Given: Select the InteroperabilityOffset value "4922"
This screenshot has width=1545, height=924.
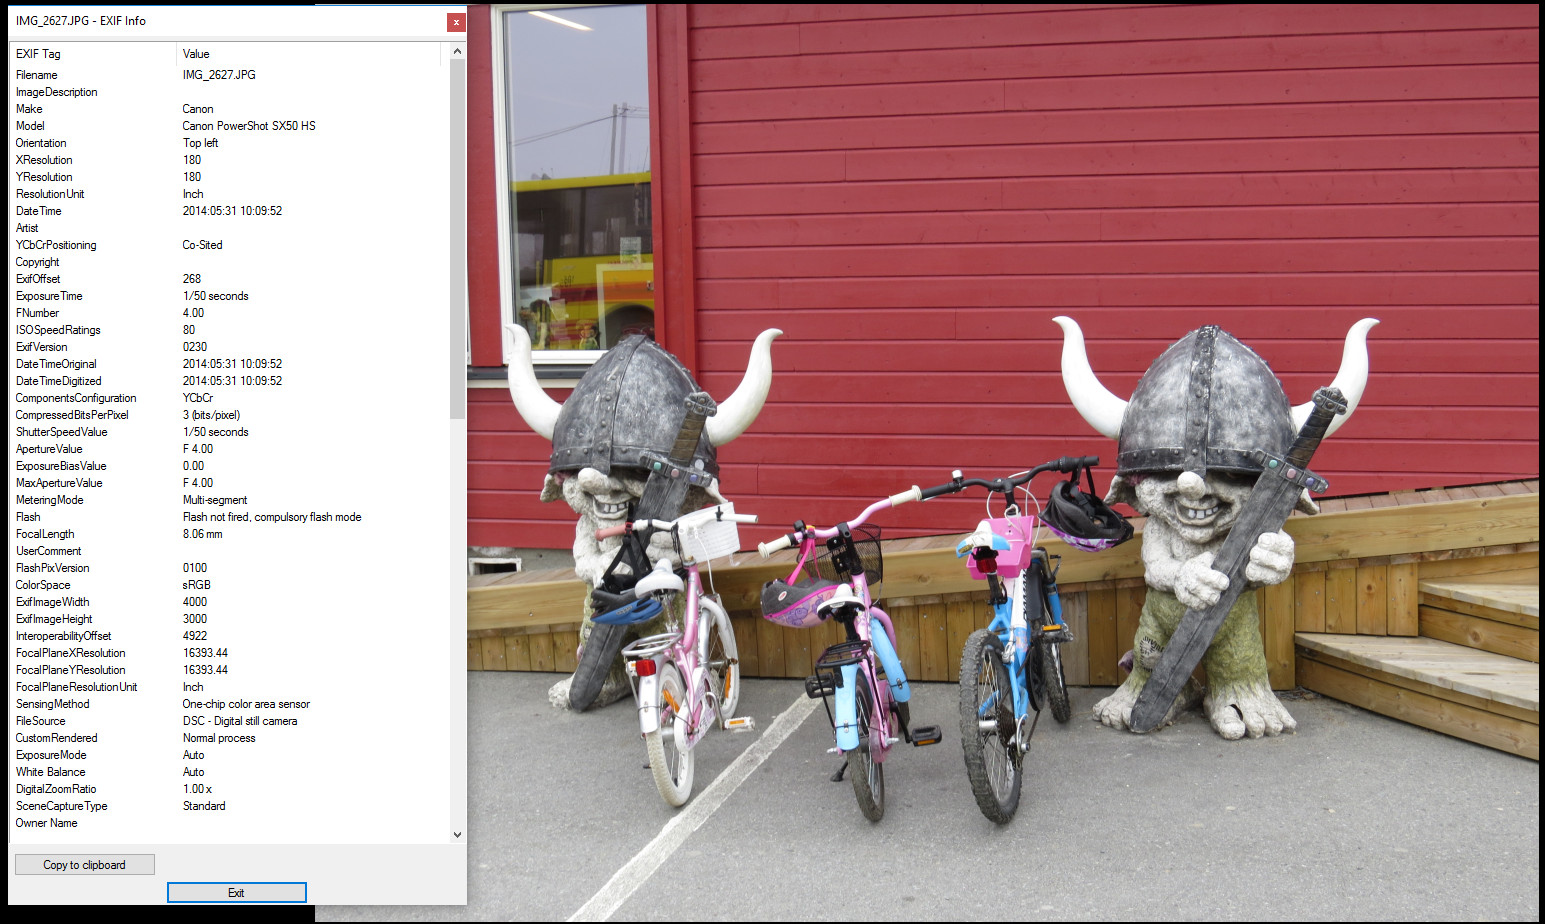Looking at the screenshot, I should click(195, 636).
